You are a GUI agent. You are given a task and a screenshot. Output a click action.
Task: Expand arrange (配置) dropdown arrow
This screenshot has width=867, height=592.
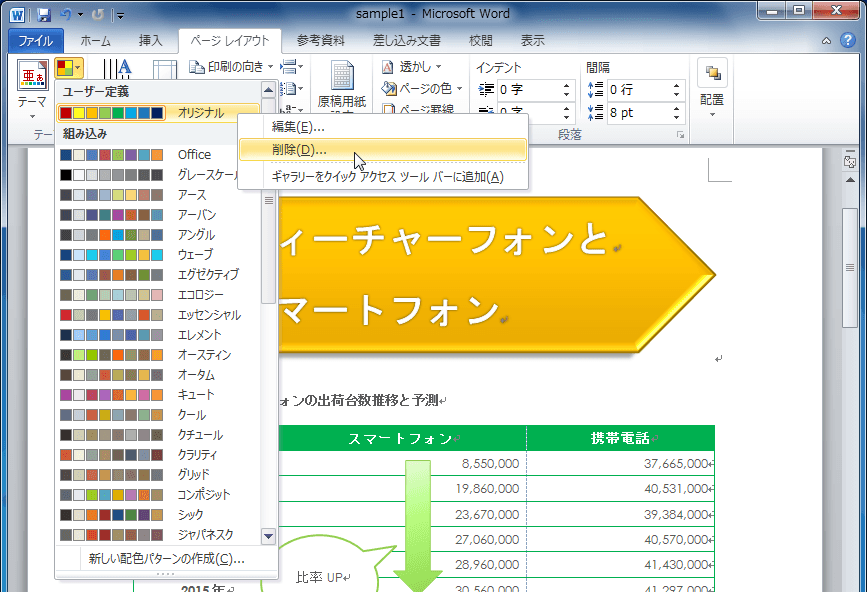[x=712, y=114]
